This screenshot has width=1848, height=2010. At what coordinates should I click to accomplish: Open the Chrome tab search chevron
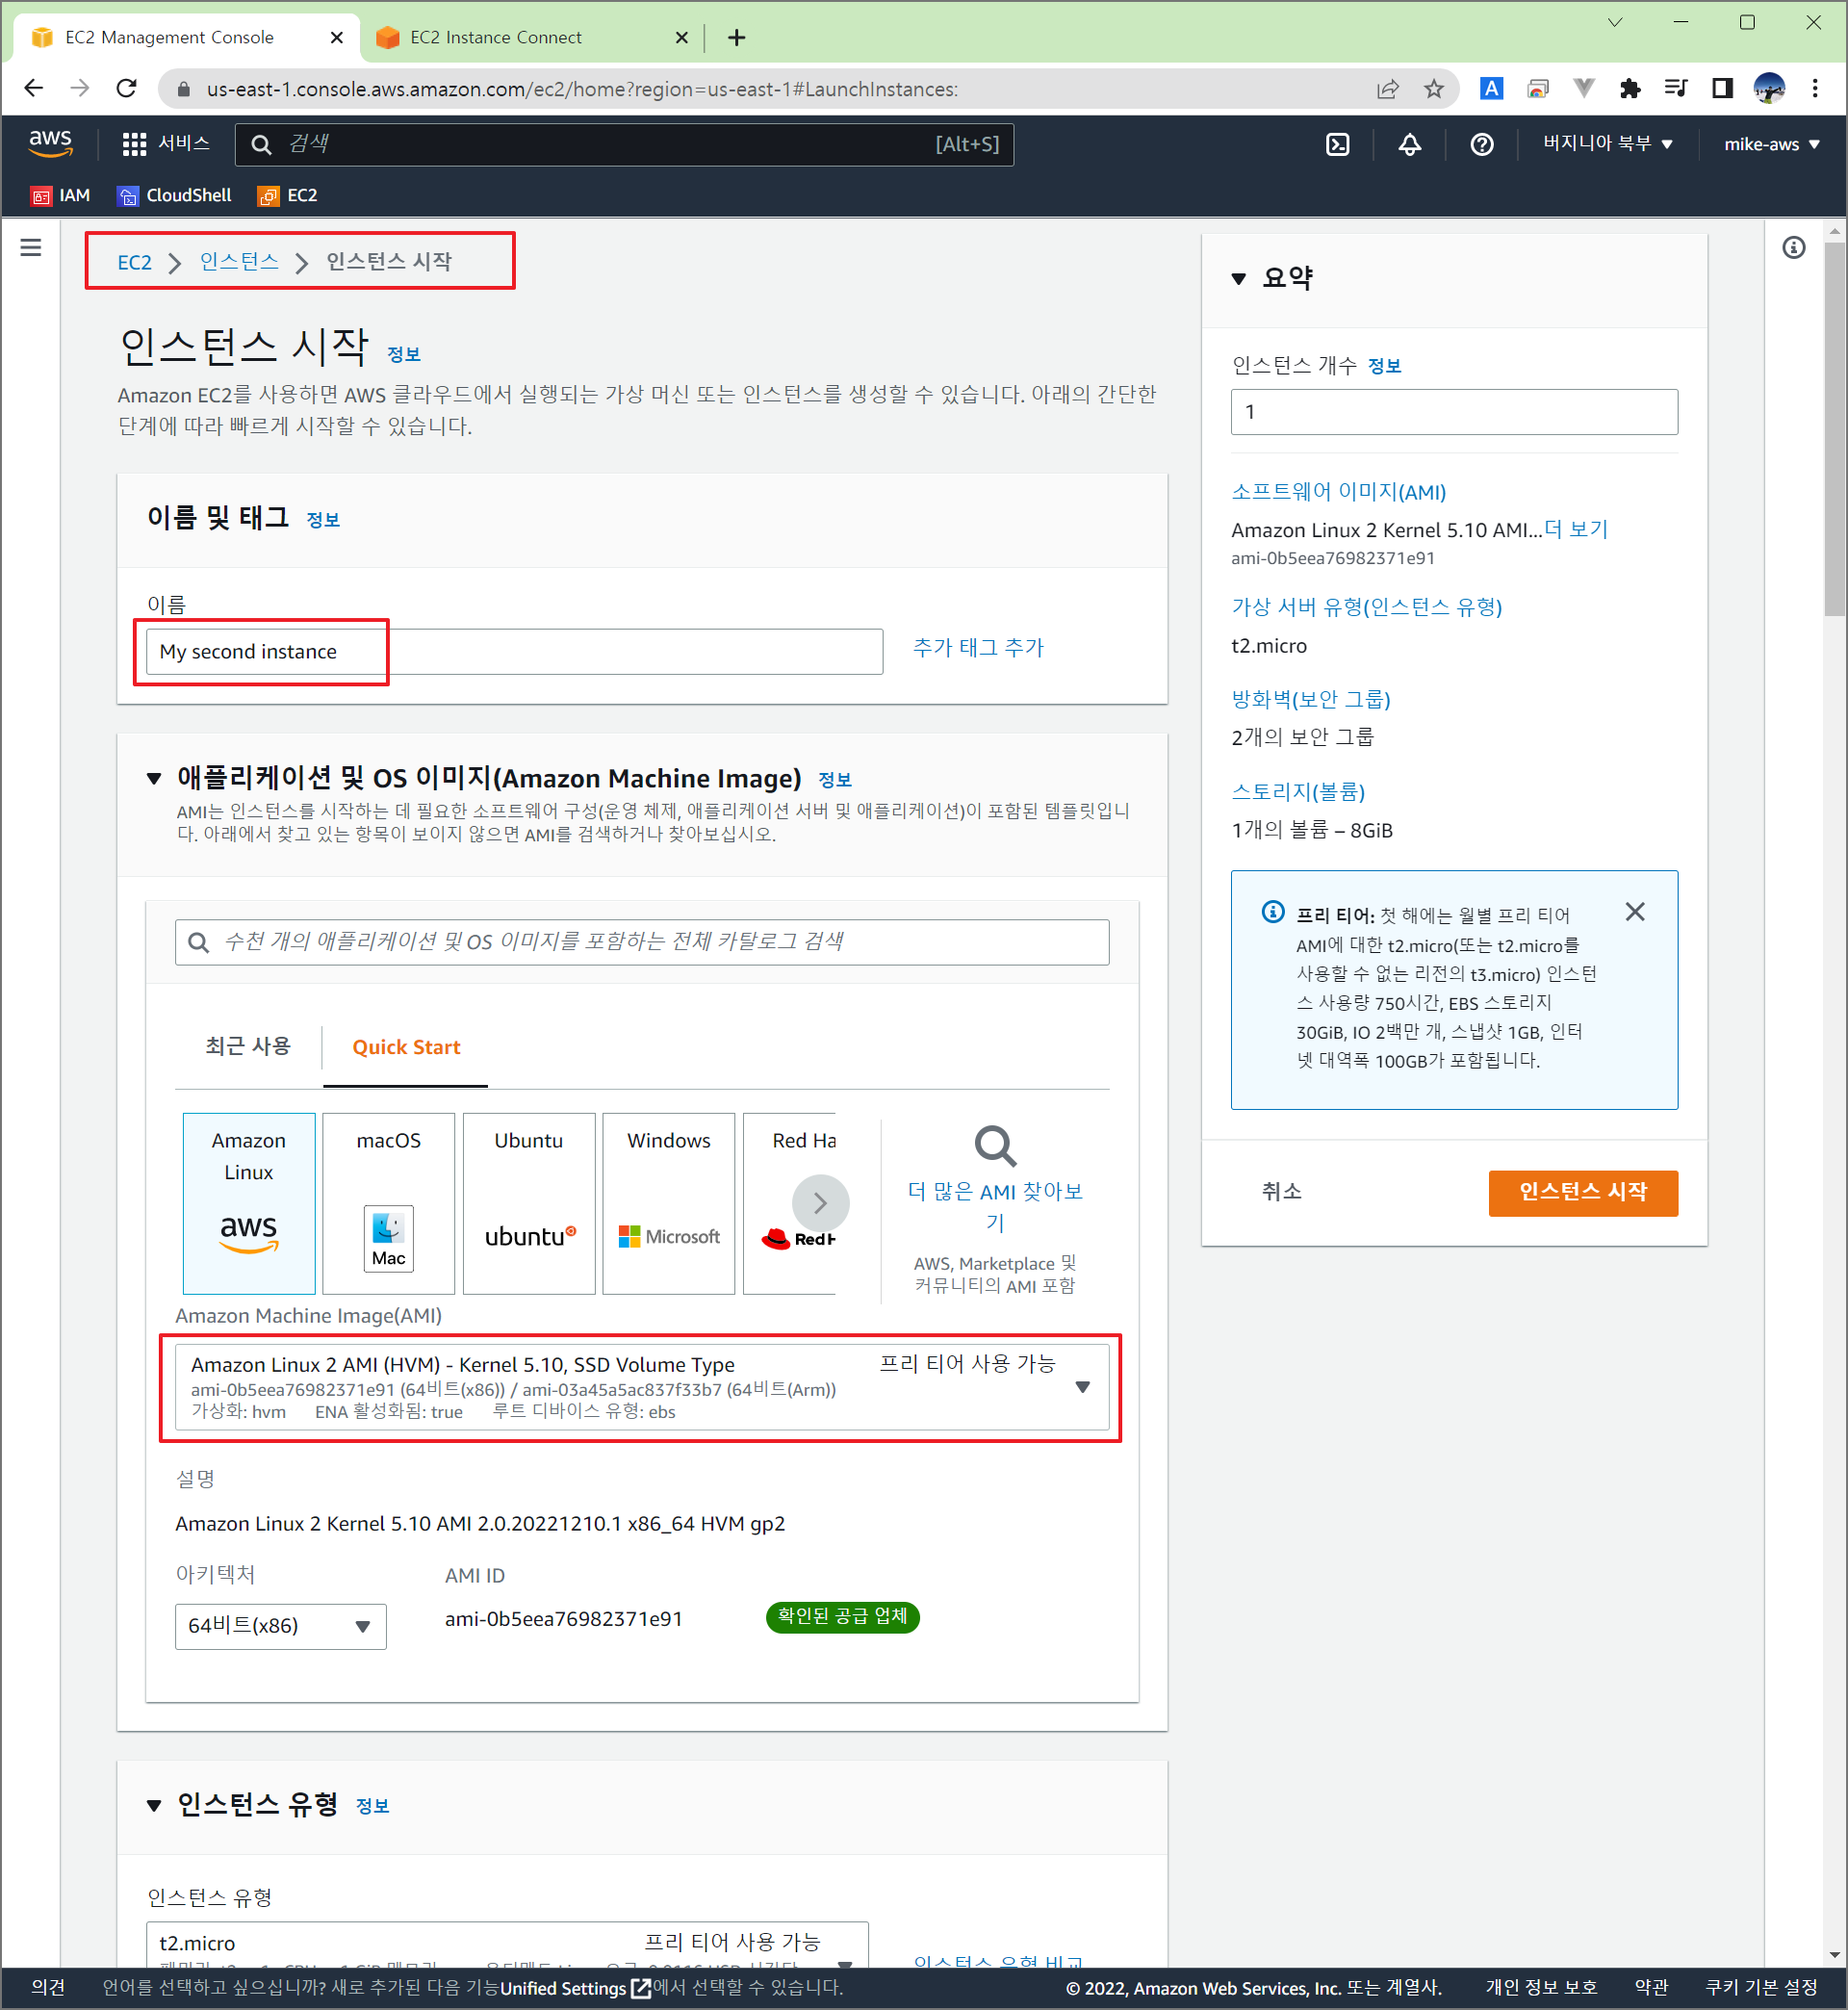click(1614, 22)
